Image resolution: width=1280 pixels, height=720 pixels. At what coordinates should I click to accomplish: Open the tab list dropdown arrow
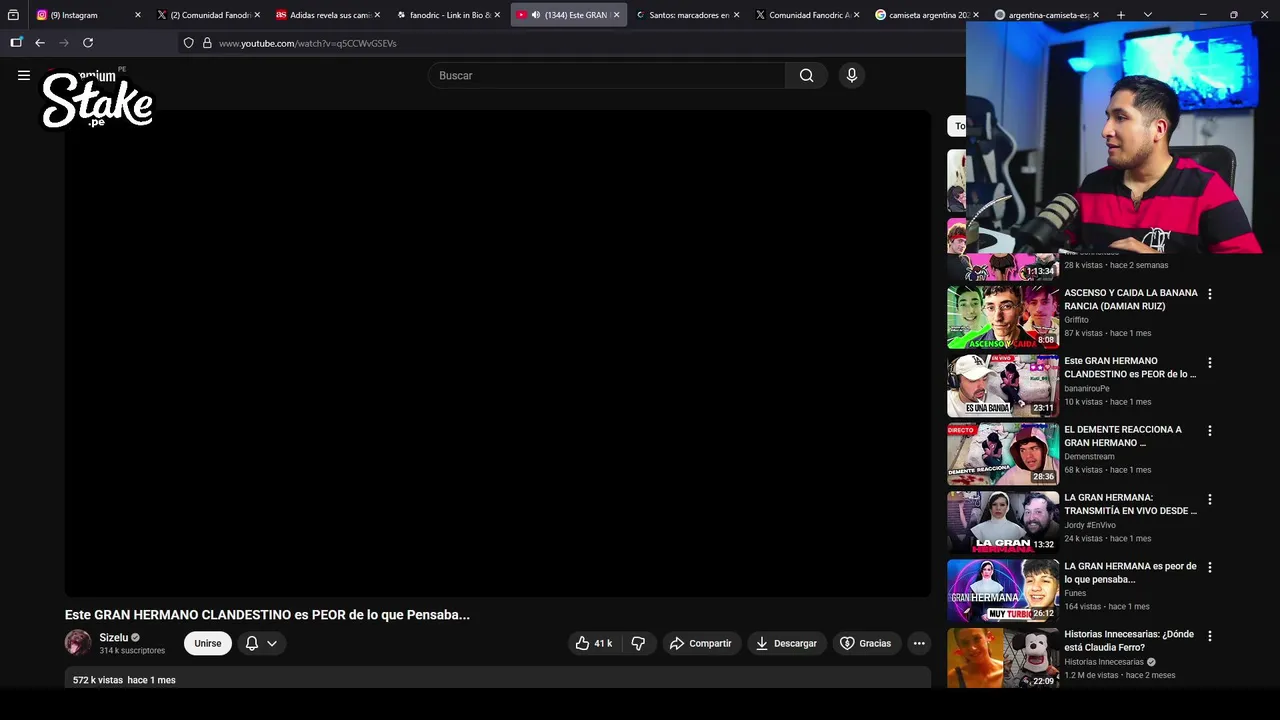[1148, 15]
